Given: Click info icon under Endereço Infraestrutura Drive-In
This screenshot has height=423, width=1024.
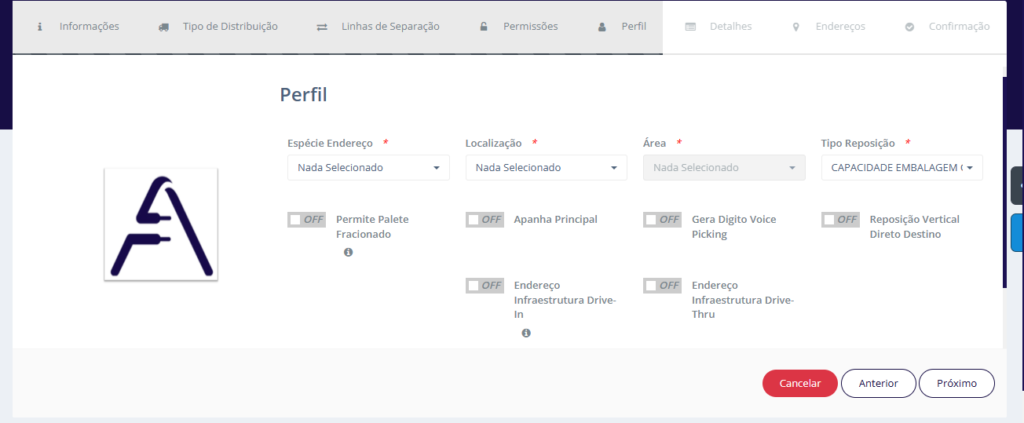Looking at the screenshot, I should click(x=526, y=333).
